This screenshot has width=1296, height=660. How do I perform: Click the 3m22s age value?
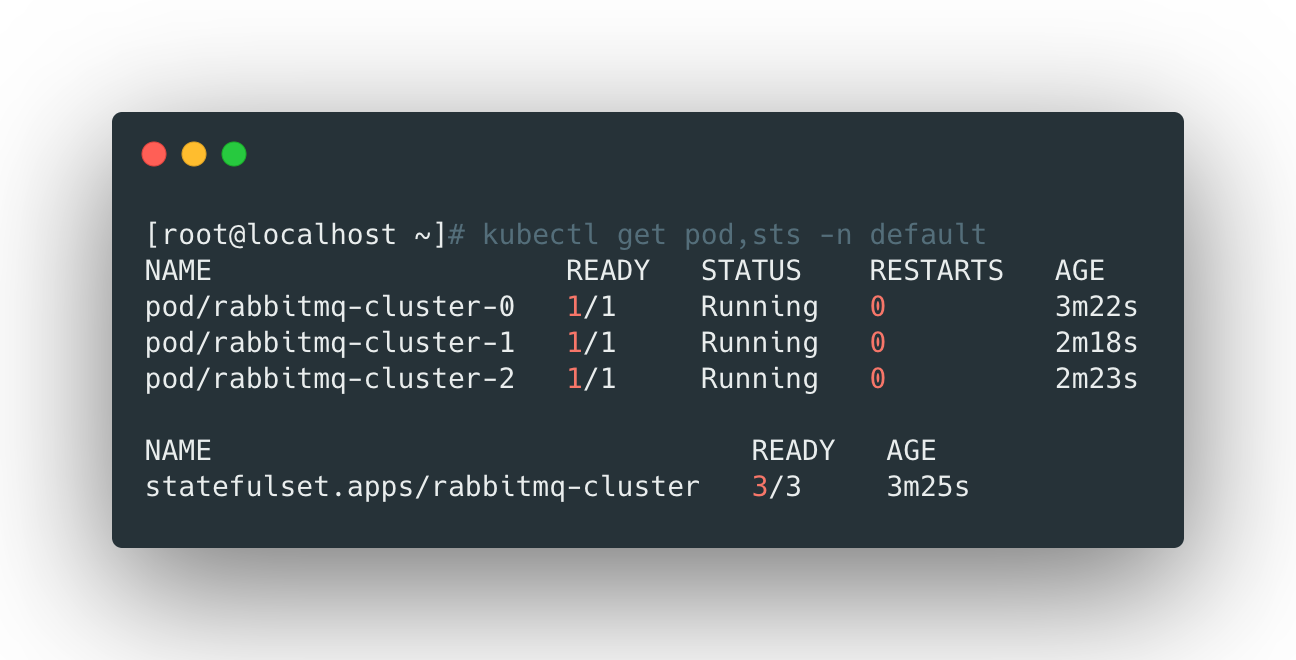(1096, 307)
